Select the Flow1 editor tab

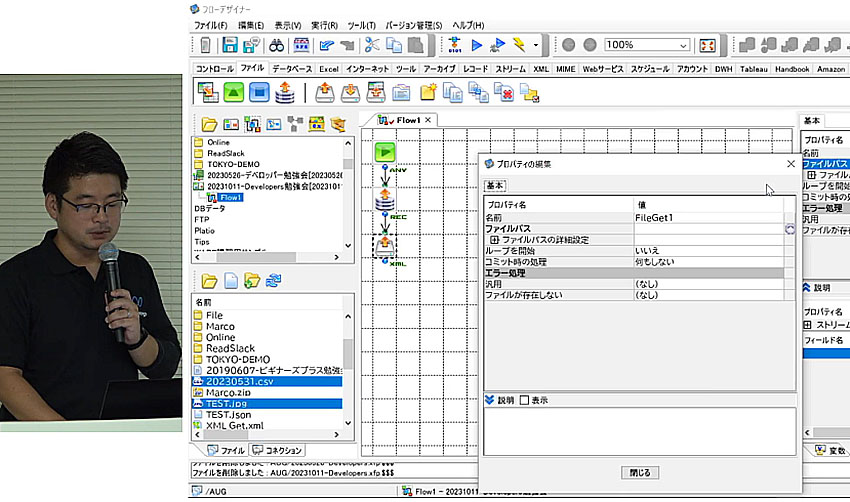tap(401, 120)
